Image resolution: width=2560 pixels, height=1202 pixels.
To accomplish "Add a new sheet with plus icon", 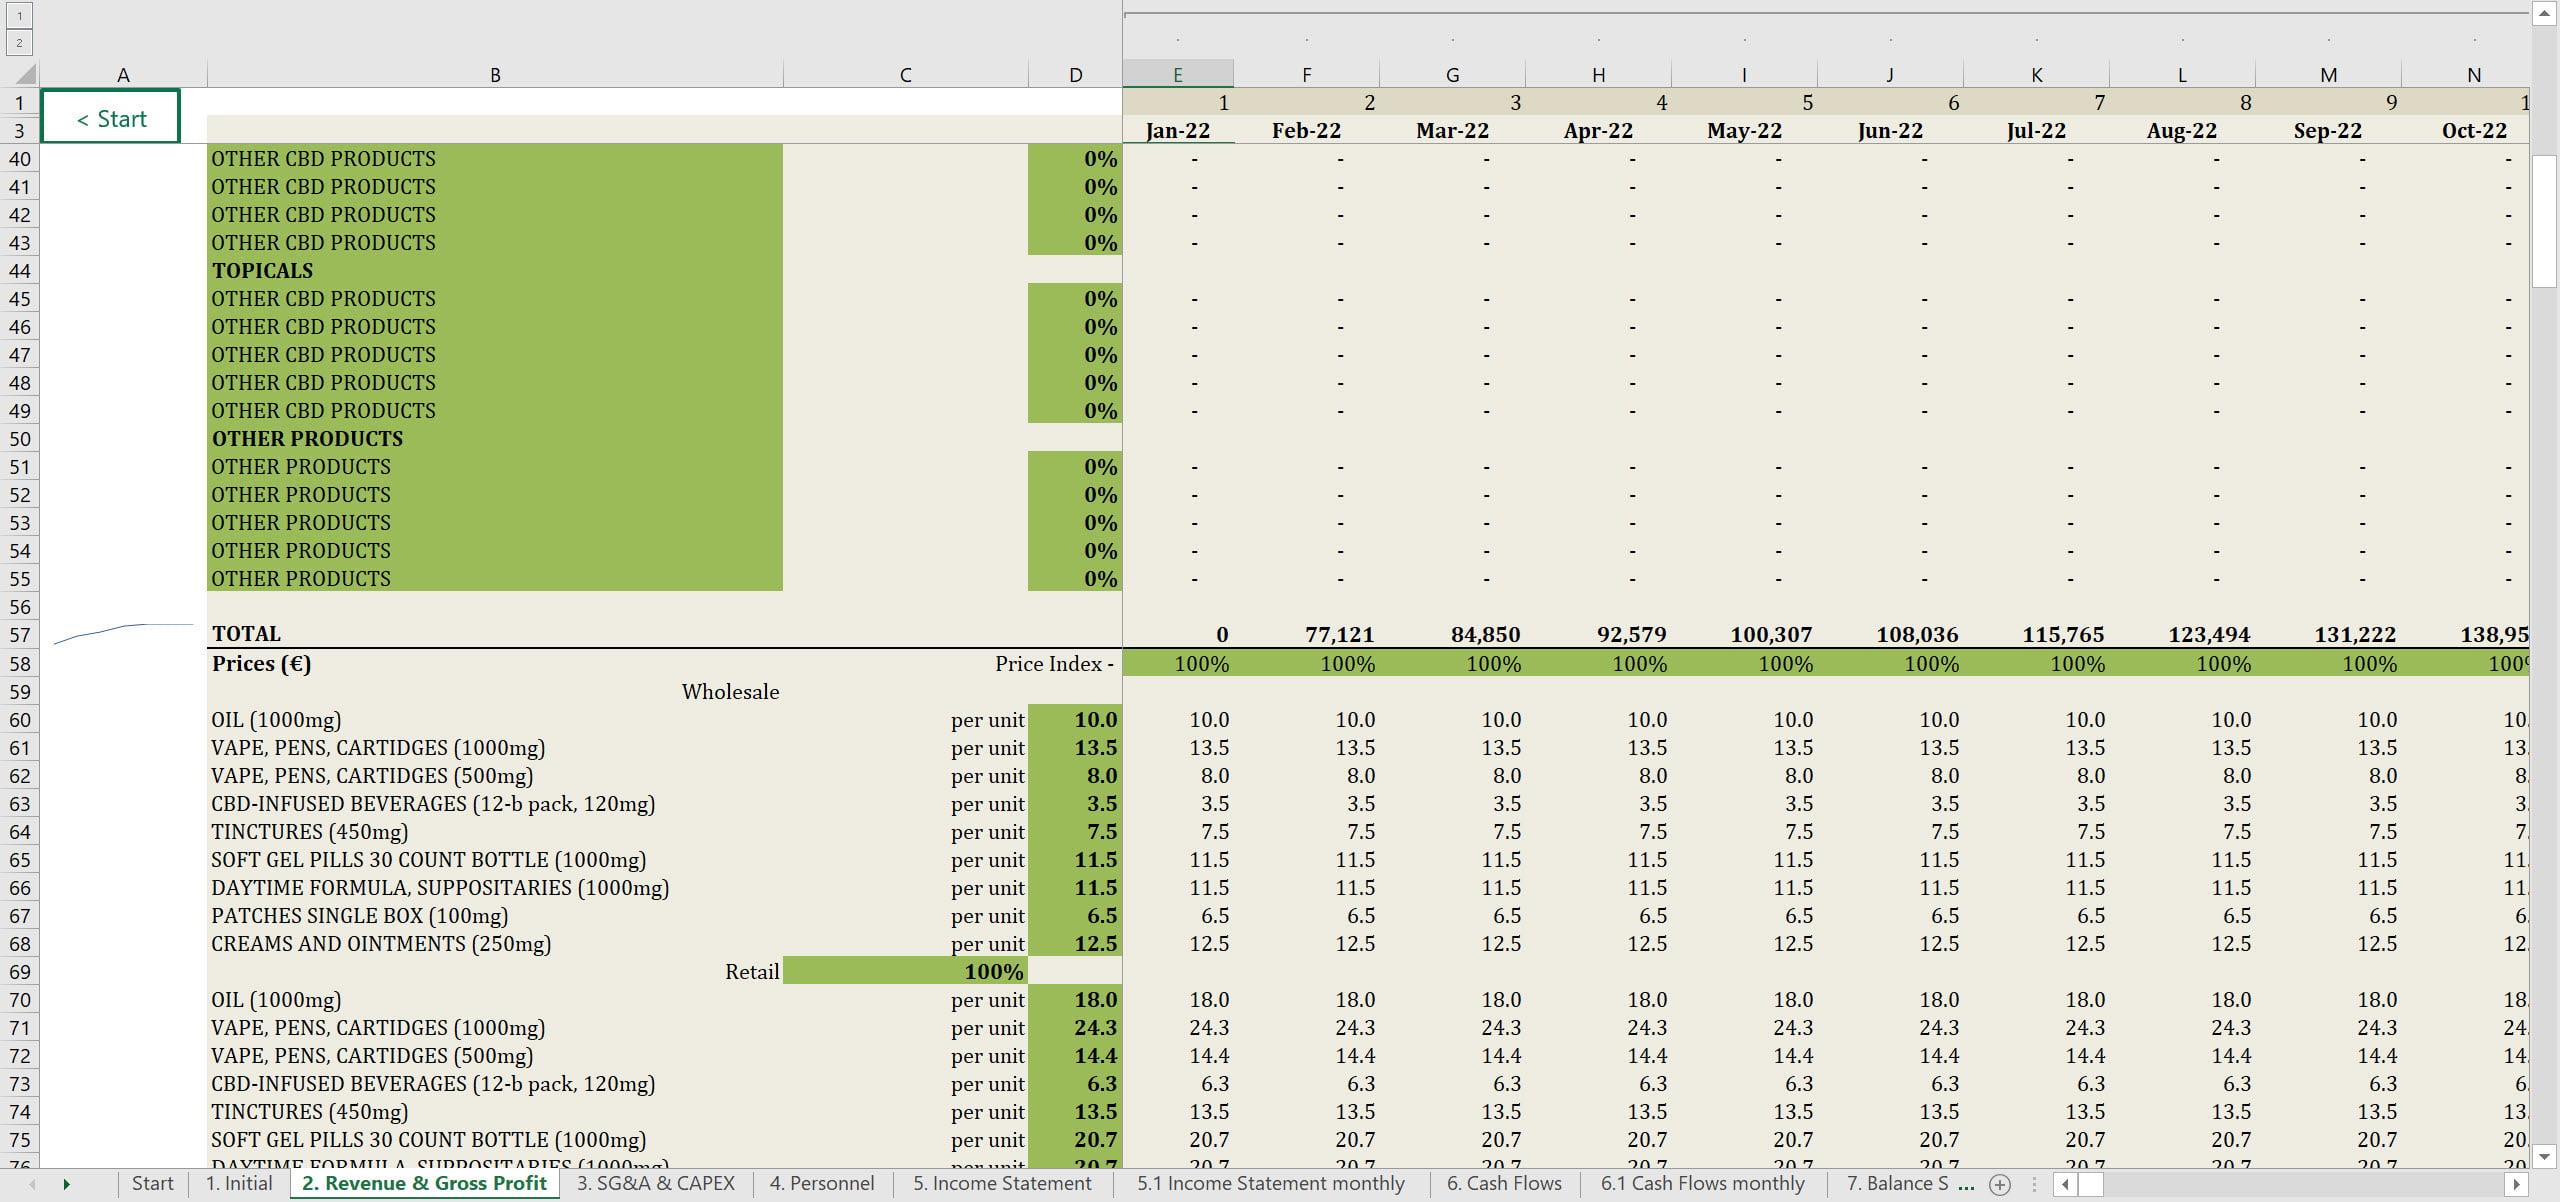I will point(2000,1184).
